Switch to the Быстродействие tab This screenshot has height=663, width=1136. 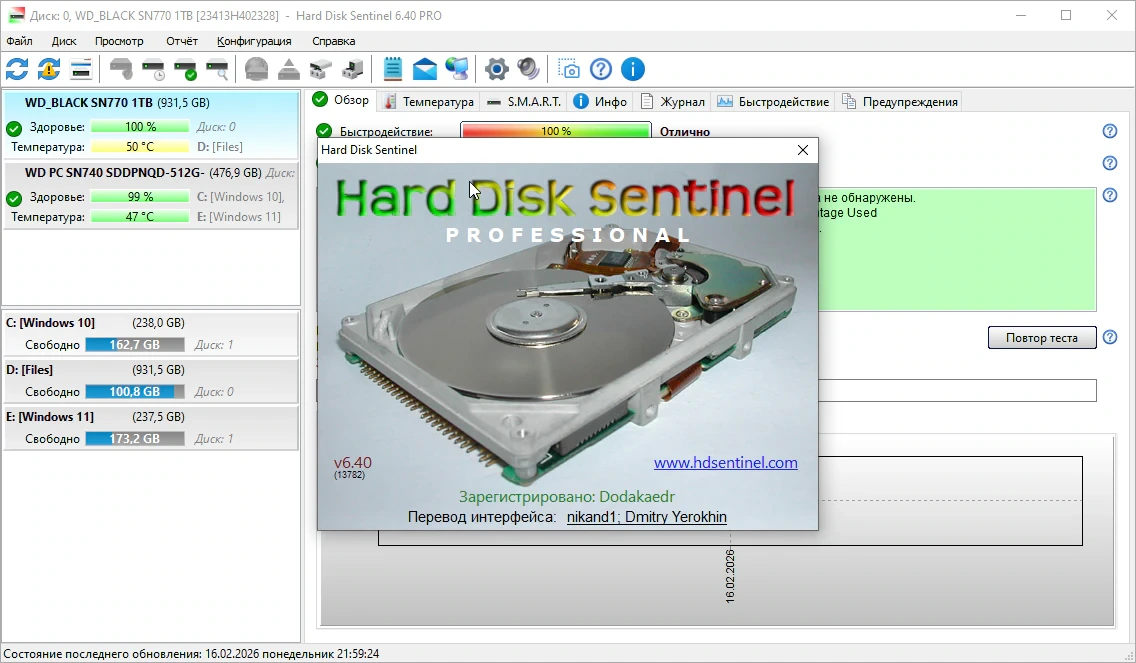click(772, 101)
